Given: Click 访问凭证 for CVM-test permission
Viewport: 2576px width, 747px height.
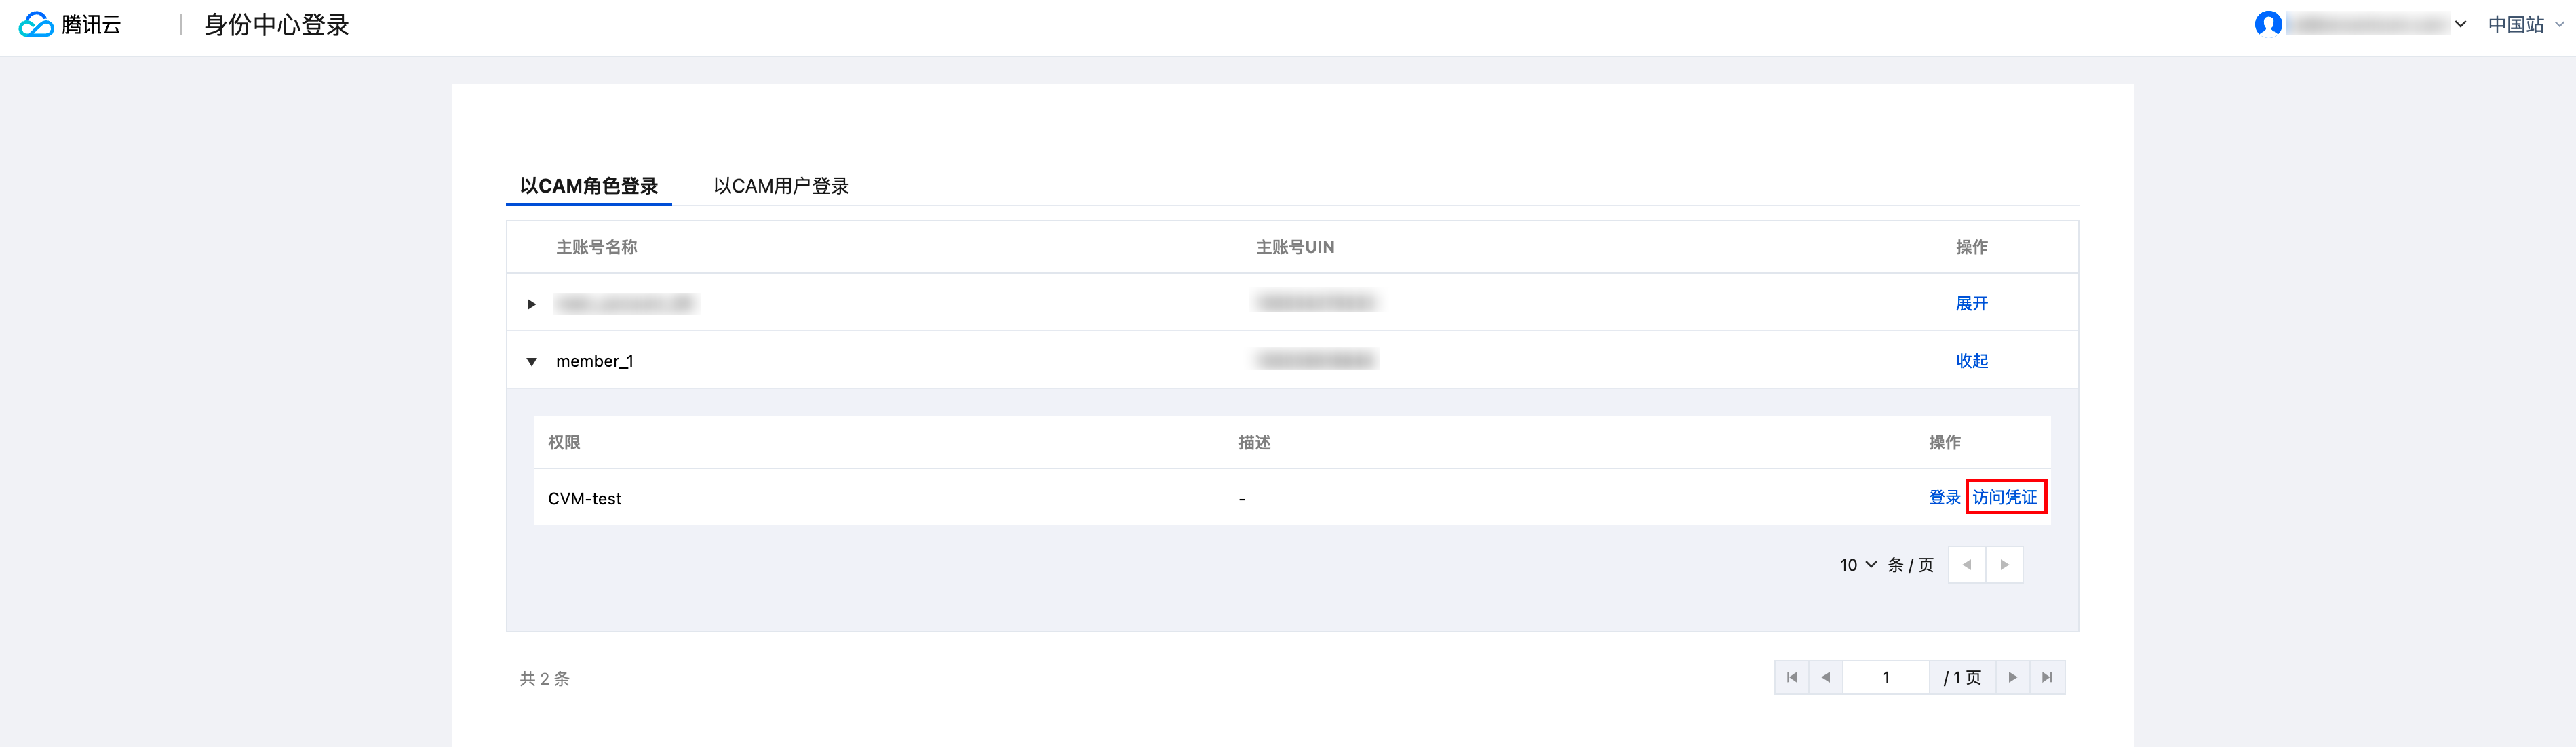Looking at the screenshot, I should click(x=2005, y=497).
